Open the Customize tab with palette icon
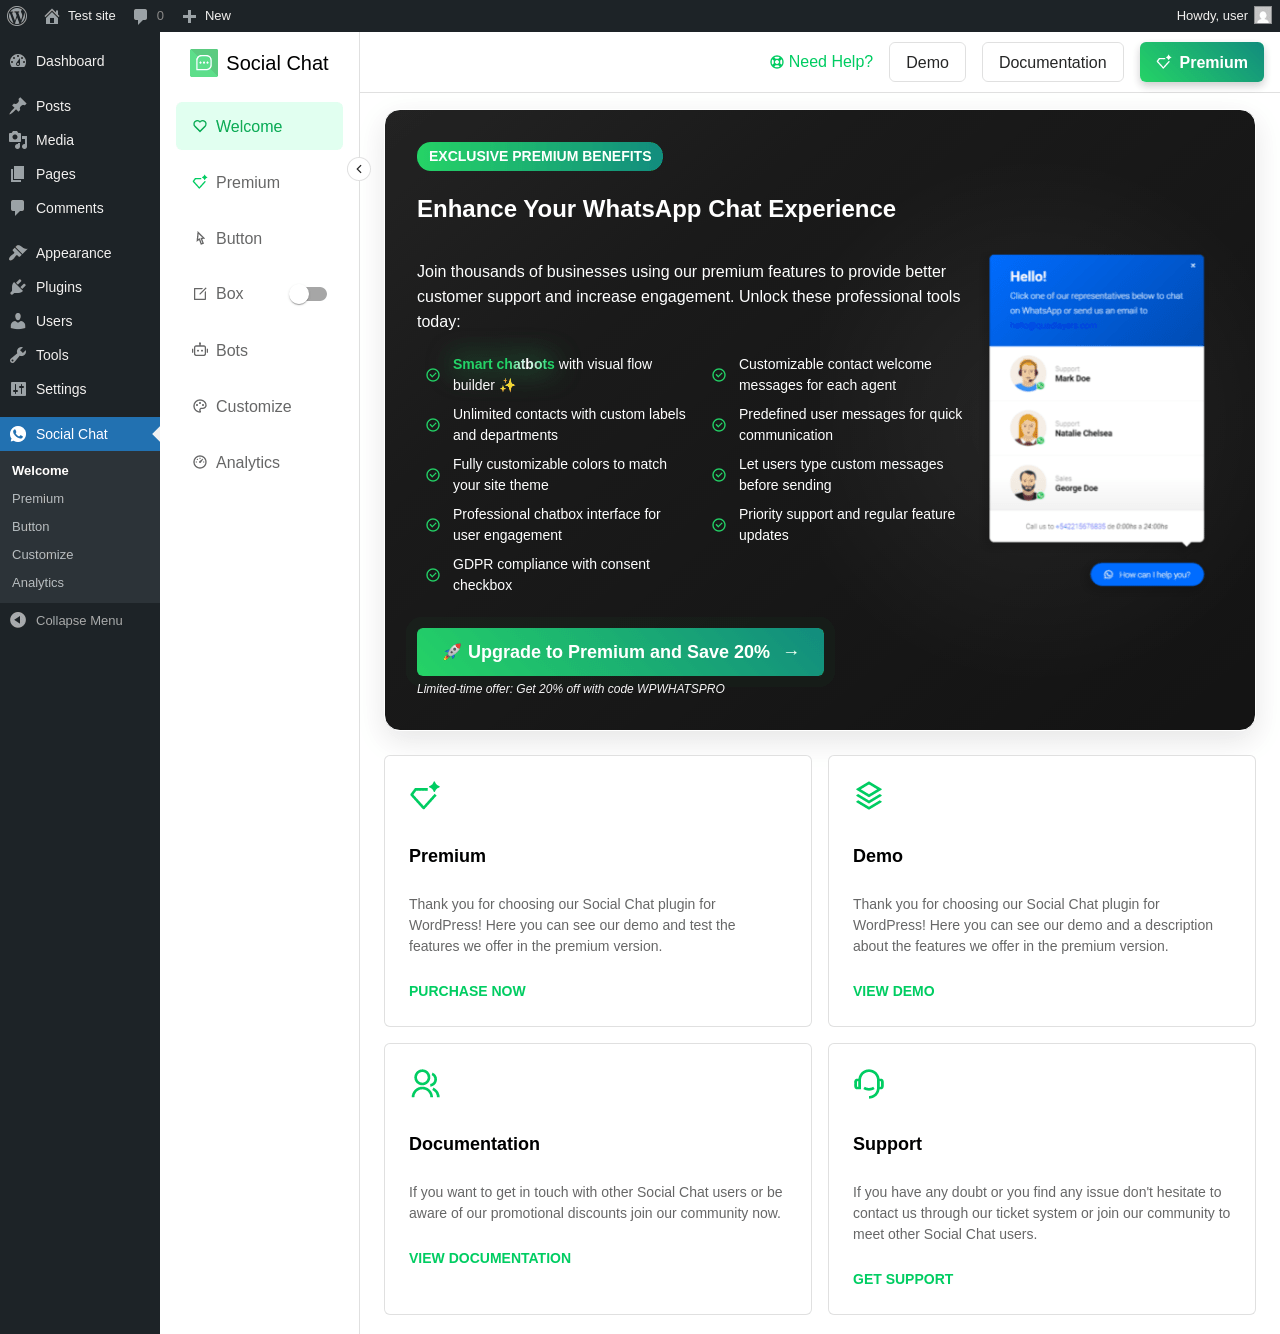The image size is (1280, 1334). pyautogui.click(x=259, y=406)
